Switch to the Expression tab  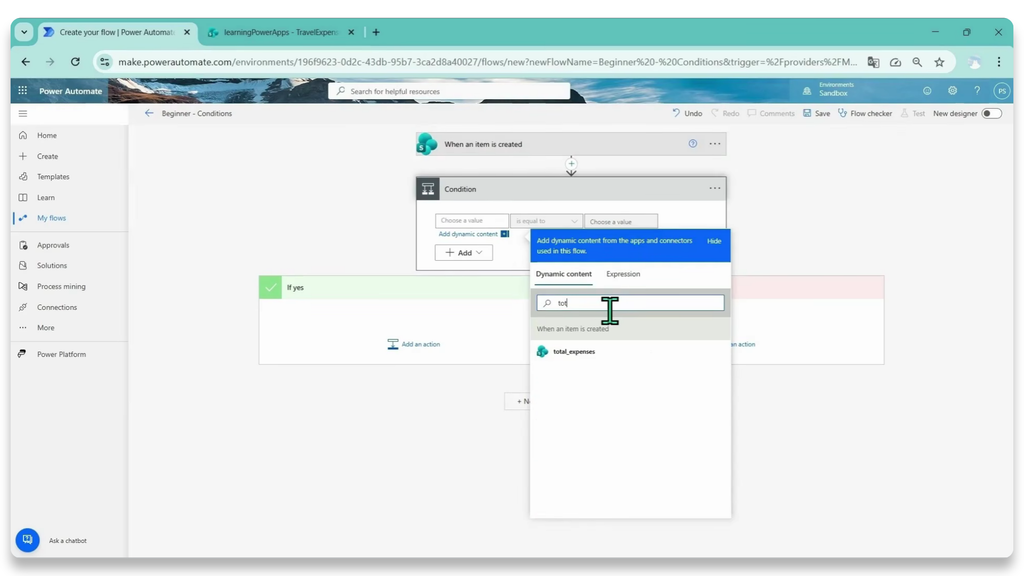(623, 274)
